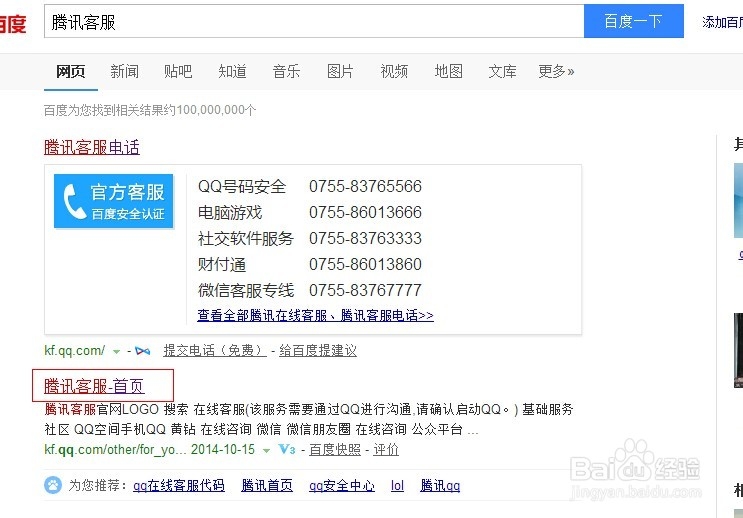
Task: Open the 音乐 tab
Action: (286, 72)
